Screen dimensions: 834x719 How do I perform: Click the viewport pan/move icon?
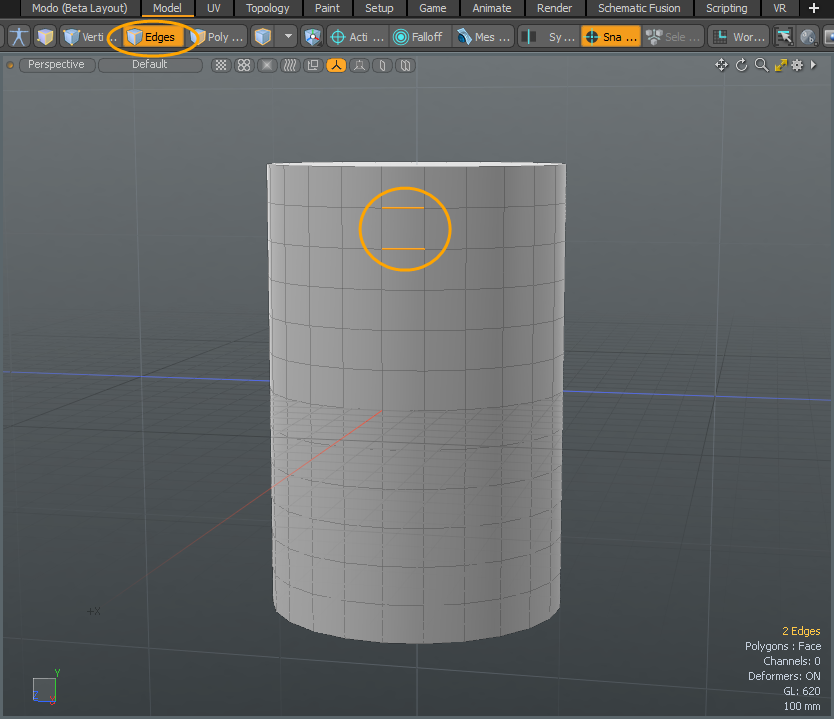click(721, 65)
